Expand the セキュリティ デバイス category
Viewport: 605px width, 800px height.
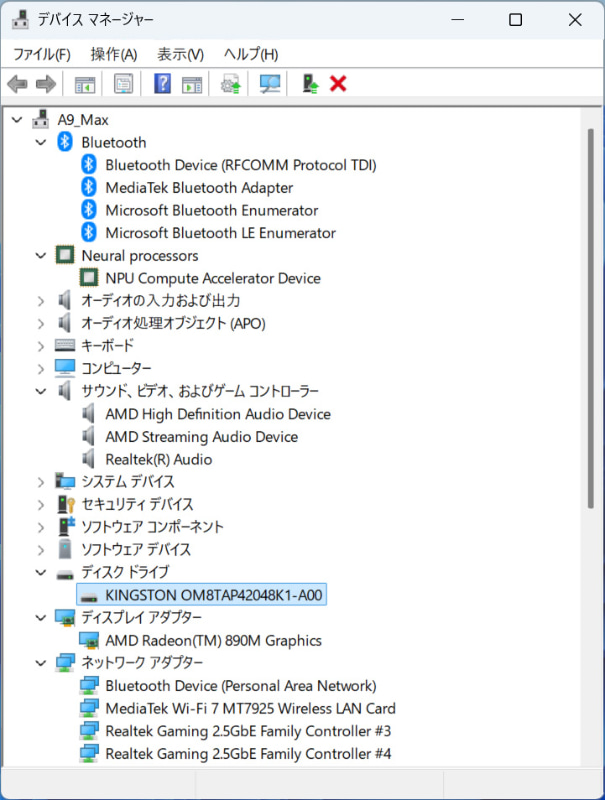tap(41, 505)
